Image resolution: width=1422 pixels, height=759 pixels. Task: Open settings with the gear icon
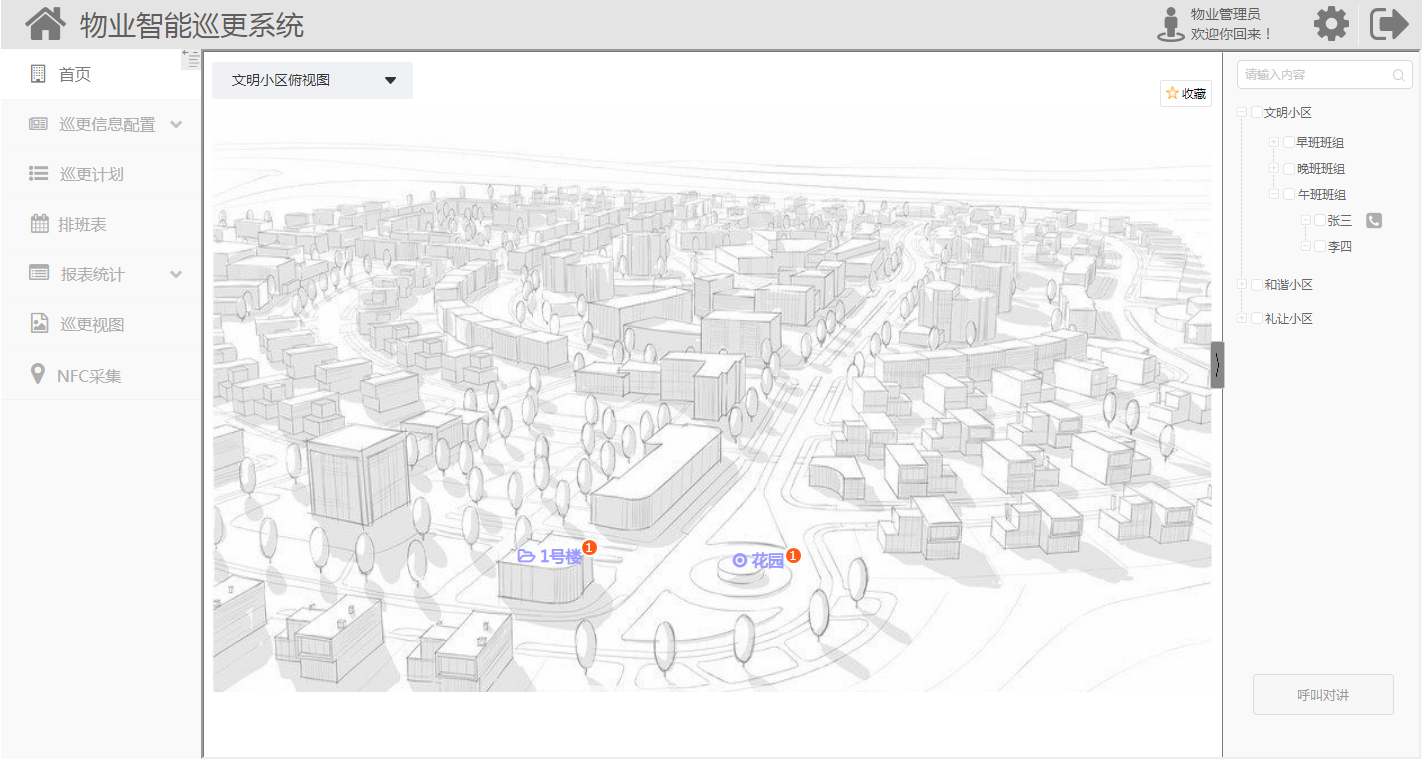1331,24
